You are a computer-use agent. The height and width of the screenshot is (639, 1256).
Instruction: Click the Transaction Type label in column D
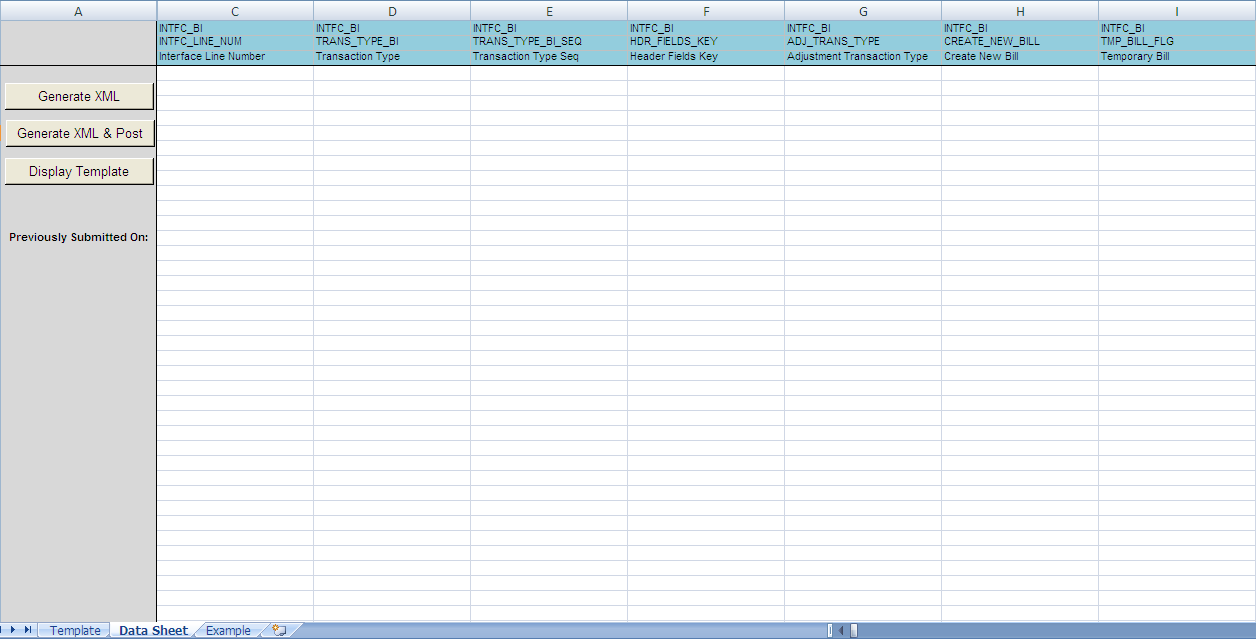click(x=392, y=57)
